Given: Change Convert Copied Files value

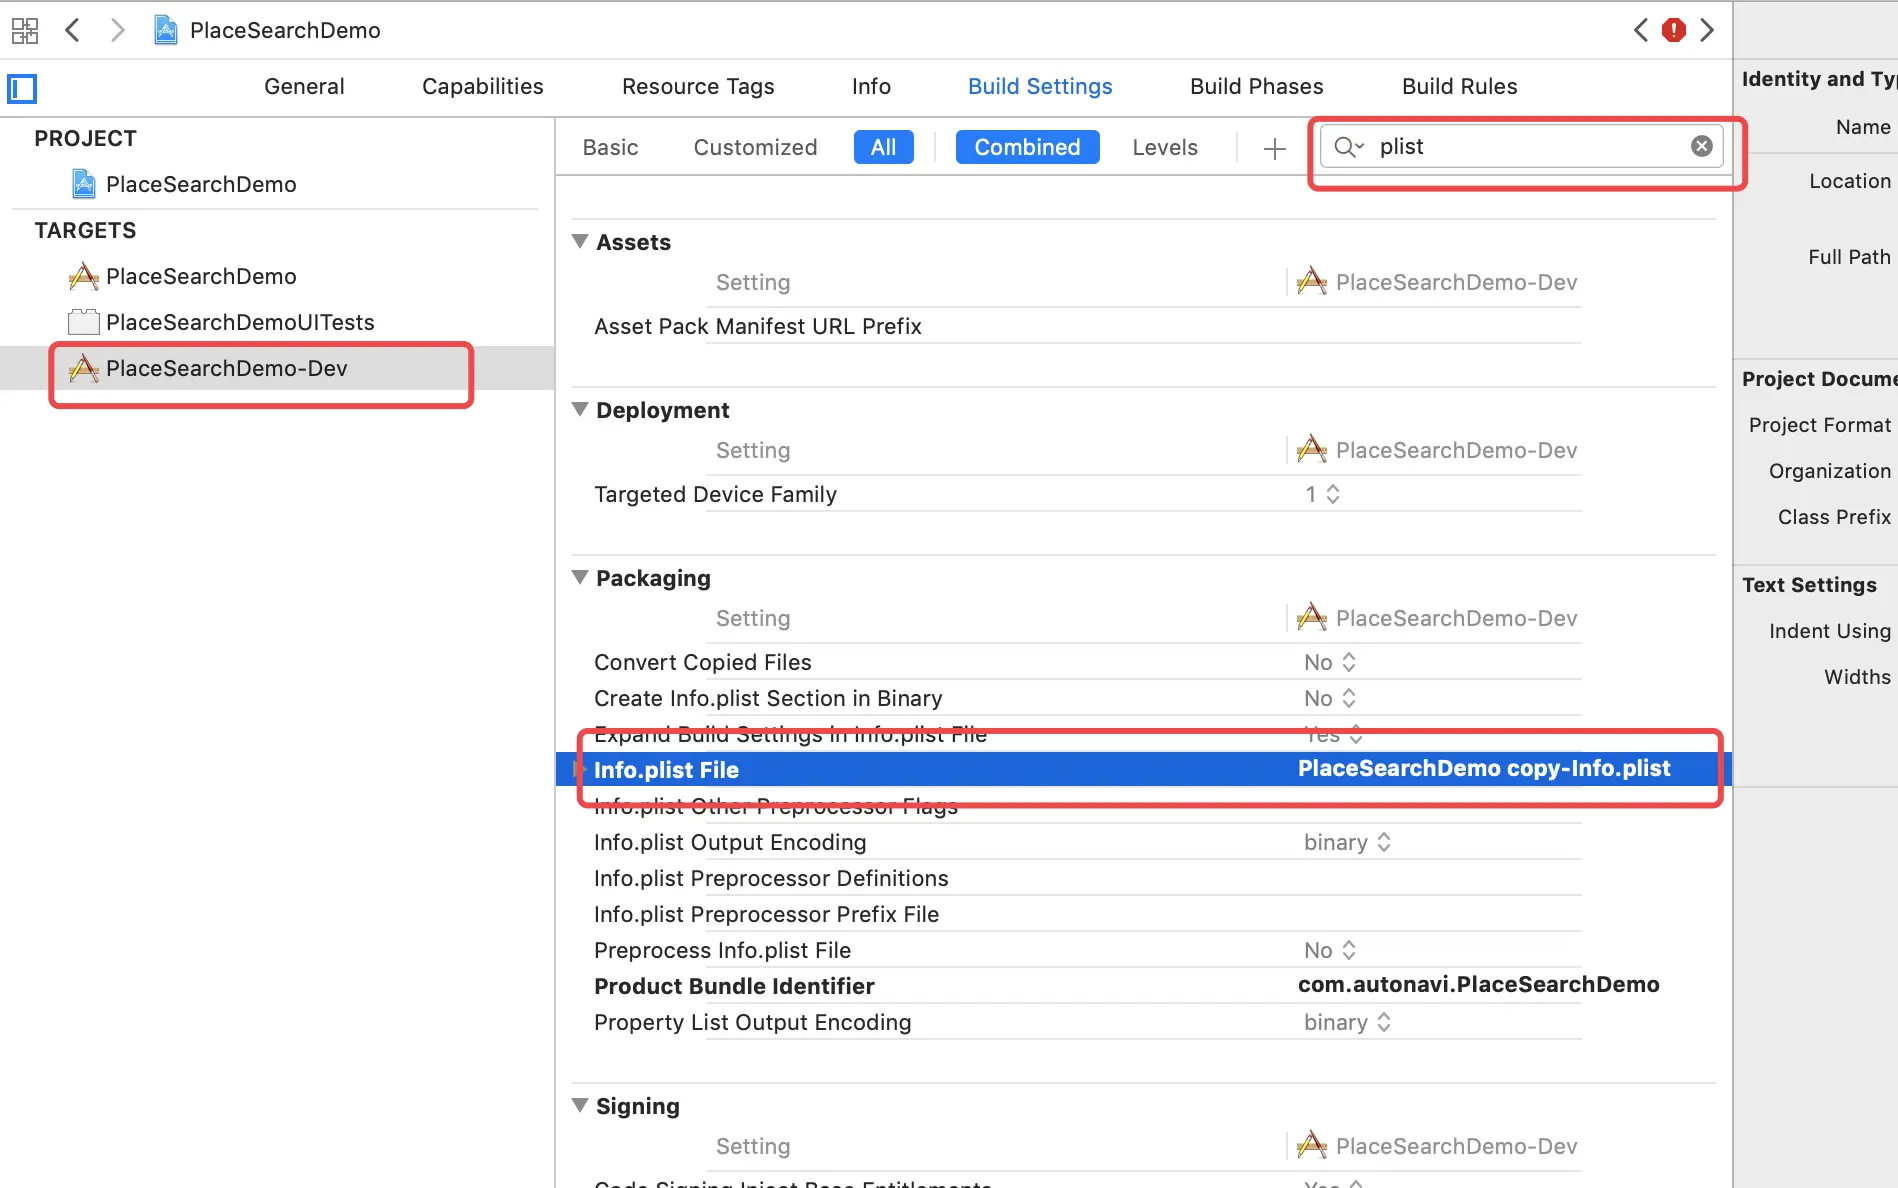Looking at the screenshot, I should [x=1330, y=663].
